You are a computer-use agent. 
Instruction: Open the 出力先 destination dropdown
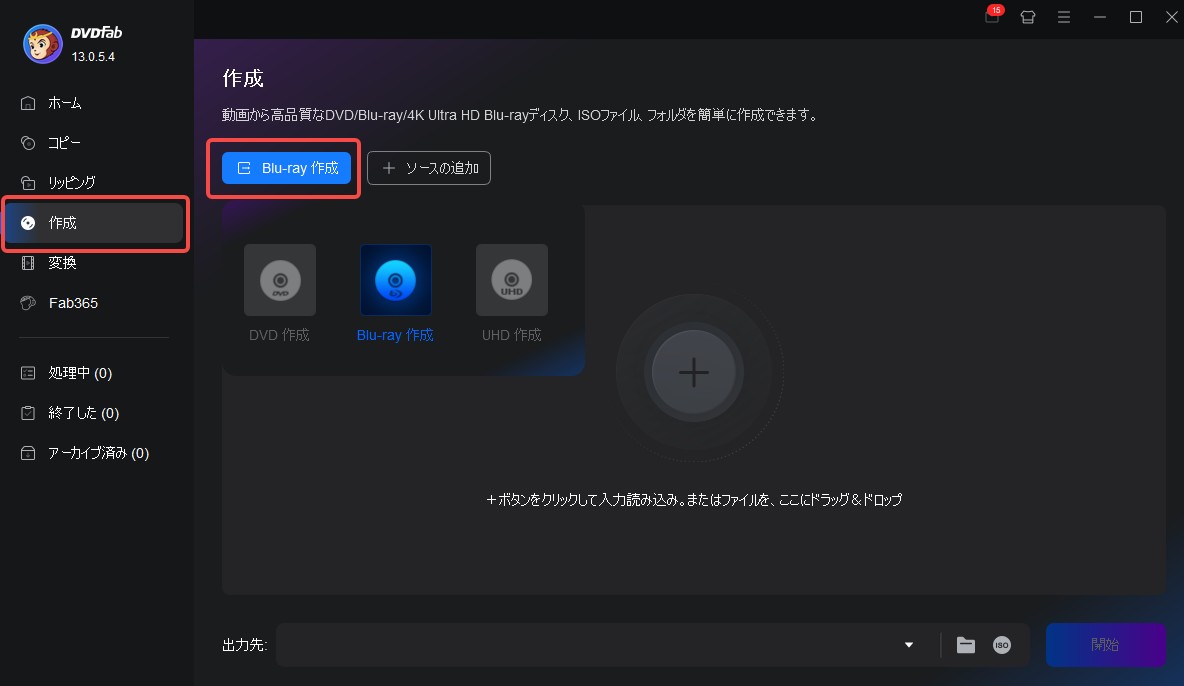coord(908,645)
